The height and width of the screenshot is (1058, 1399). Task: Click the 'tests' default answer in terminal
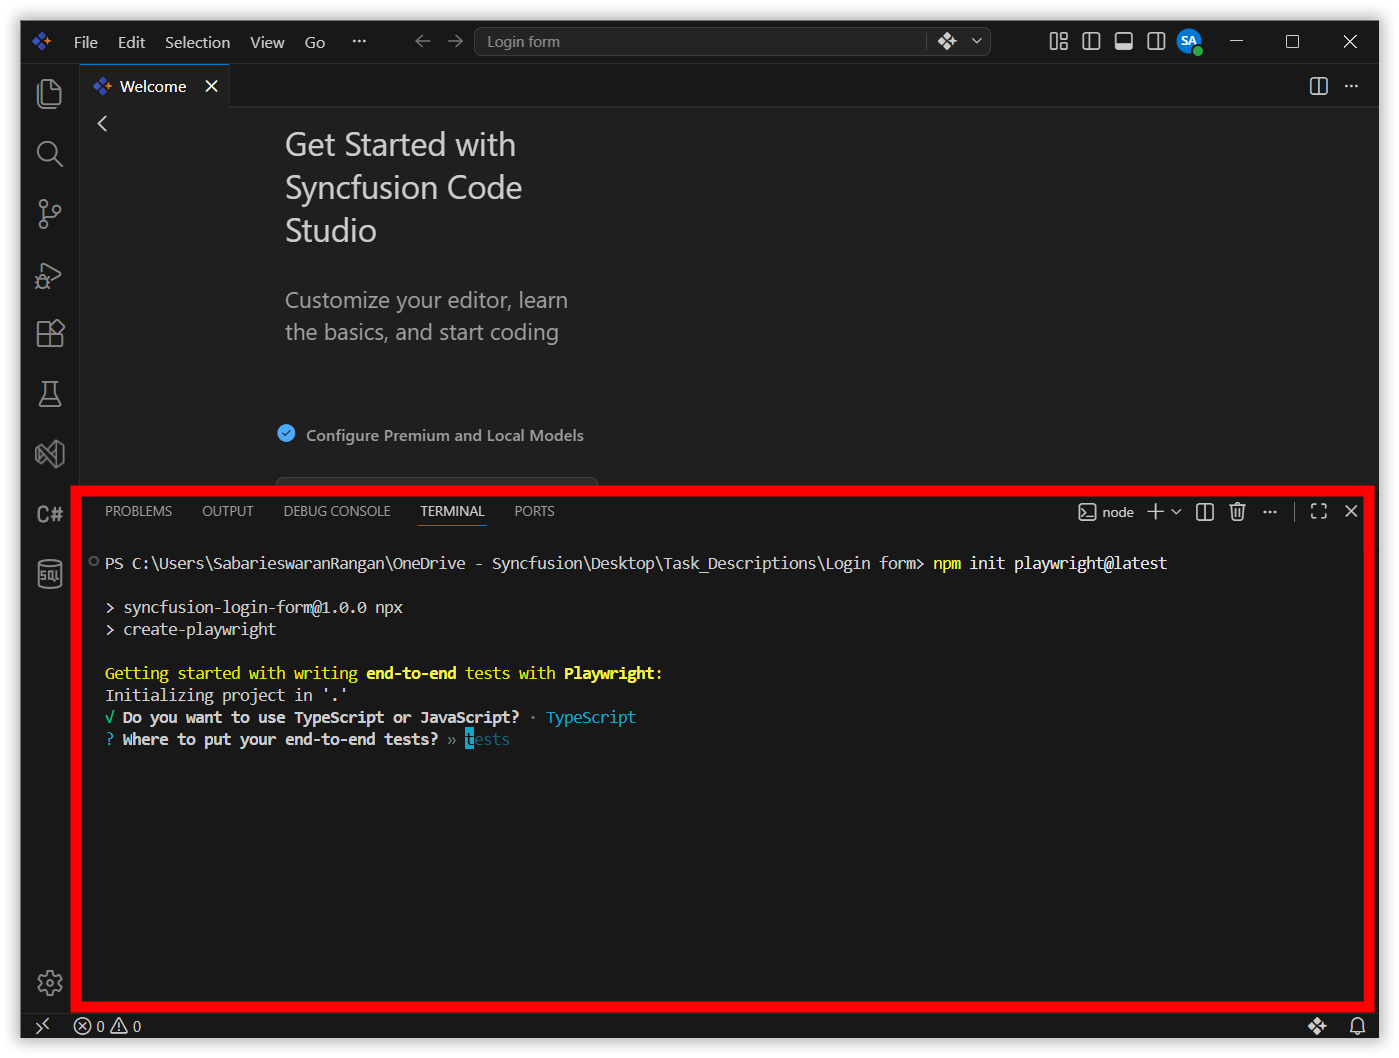tap(487, 740)
